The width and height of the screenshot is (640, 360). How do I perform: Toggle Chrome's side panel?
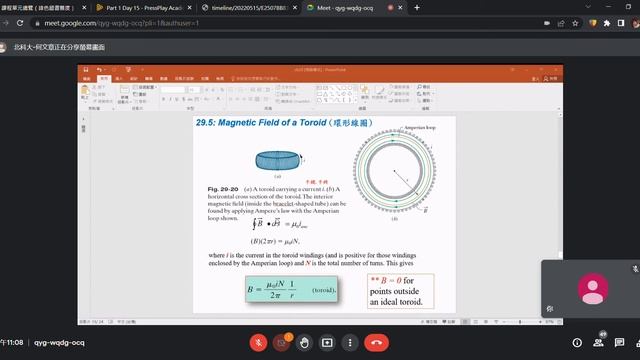[621, 23]
